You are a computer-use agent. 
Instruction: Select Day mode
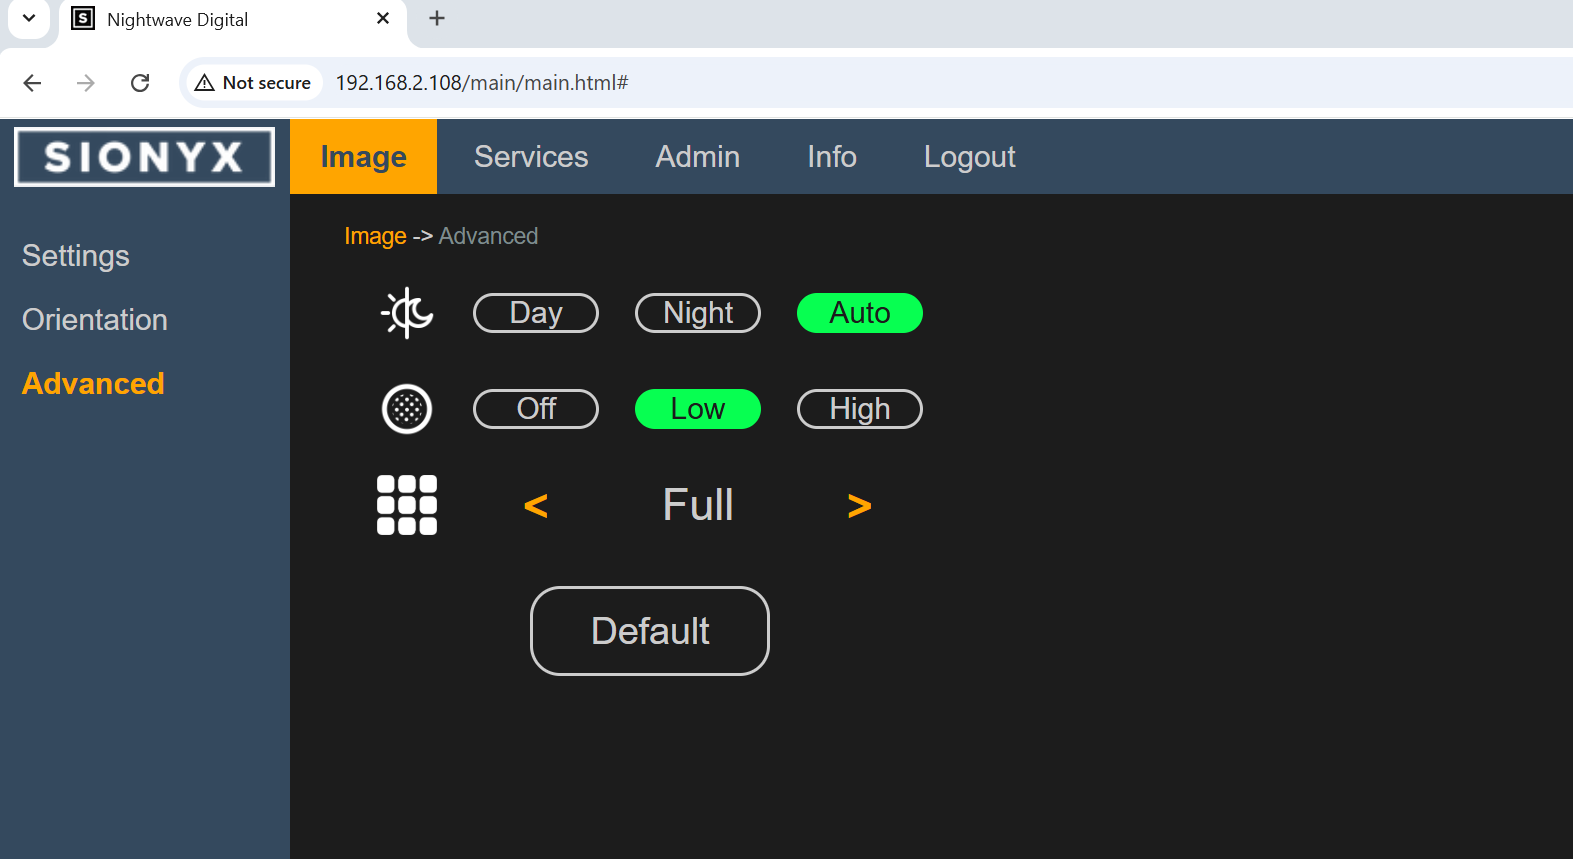pos(536,313)
